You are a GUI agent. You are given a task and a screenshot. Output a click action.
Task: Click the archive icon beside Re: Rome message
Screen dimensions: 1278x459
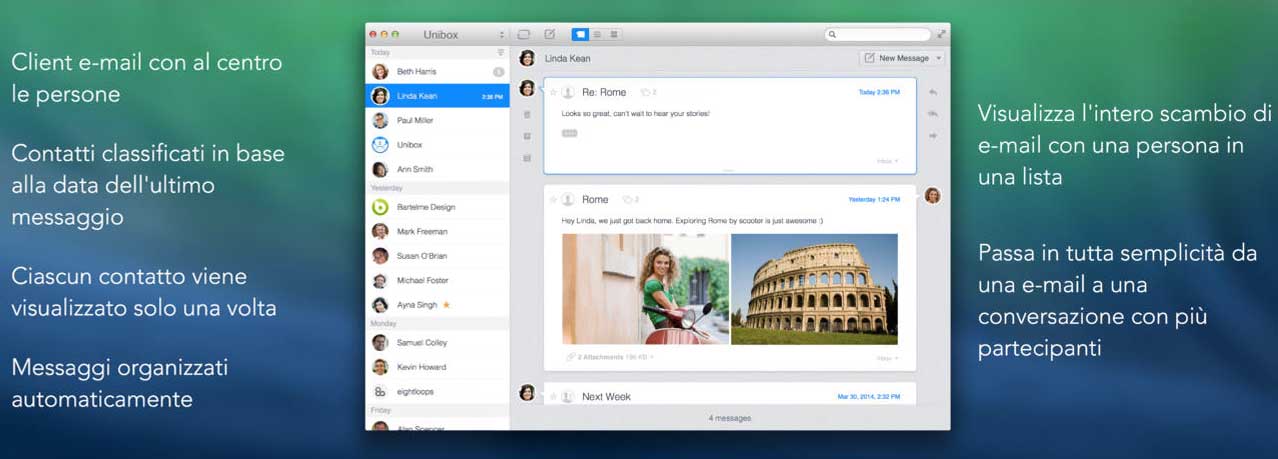[x=527, y=158]
